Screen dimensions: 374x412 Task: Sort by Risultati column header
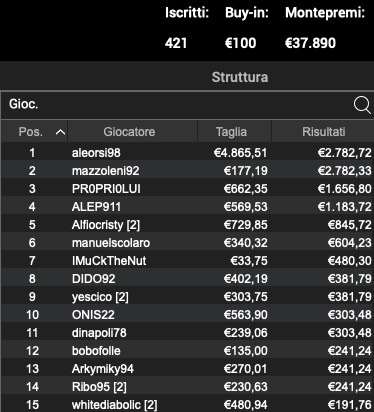point(324,132)
